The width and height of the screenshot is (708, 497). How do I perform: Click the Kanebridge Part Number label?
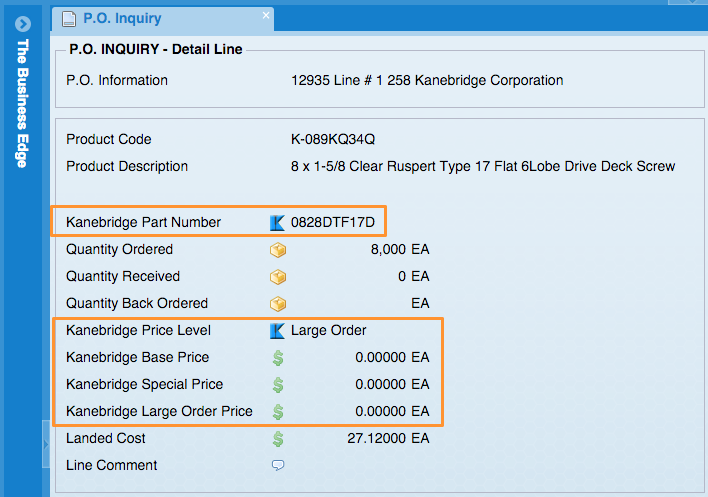click(x=143, y=222)
